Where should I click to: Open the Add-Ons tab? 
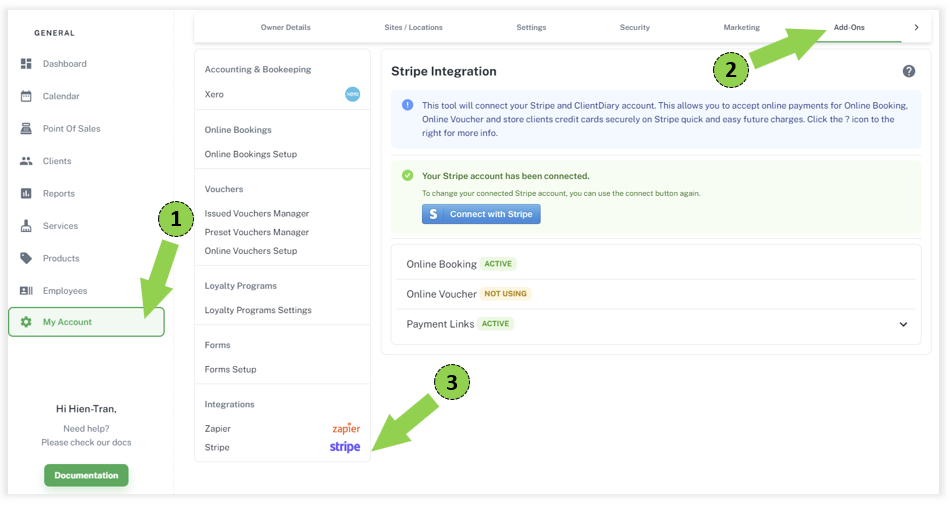tap(849, 27)
